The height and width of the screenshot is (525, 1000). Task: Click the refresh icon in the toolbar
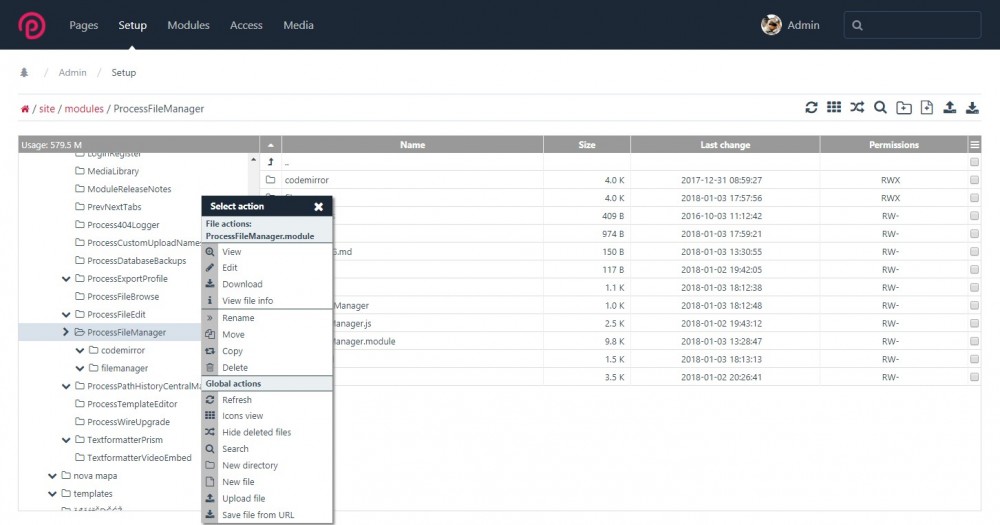[x=811, y=108]
